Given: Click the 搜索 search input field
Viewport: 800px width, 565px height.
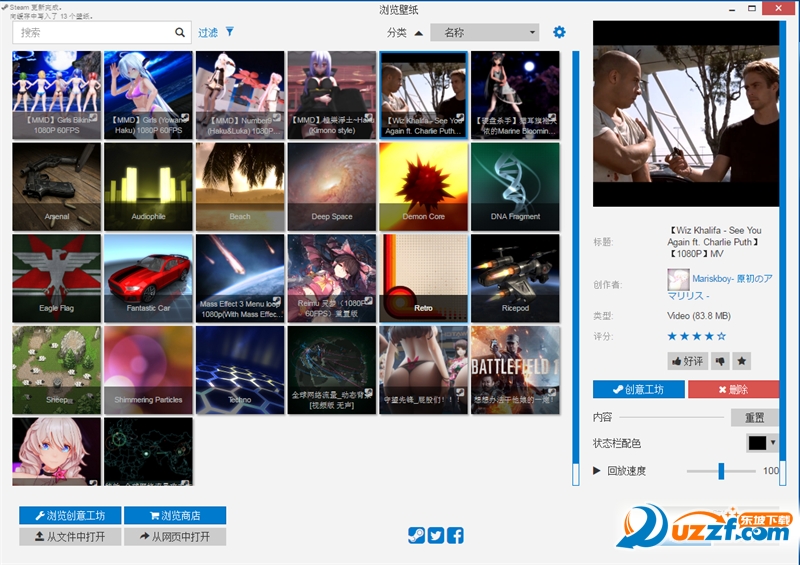Looking at the screenshot, I should 95,33.
